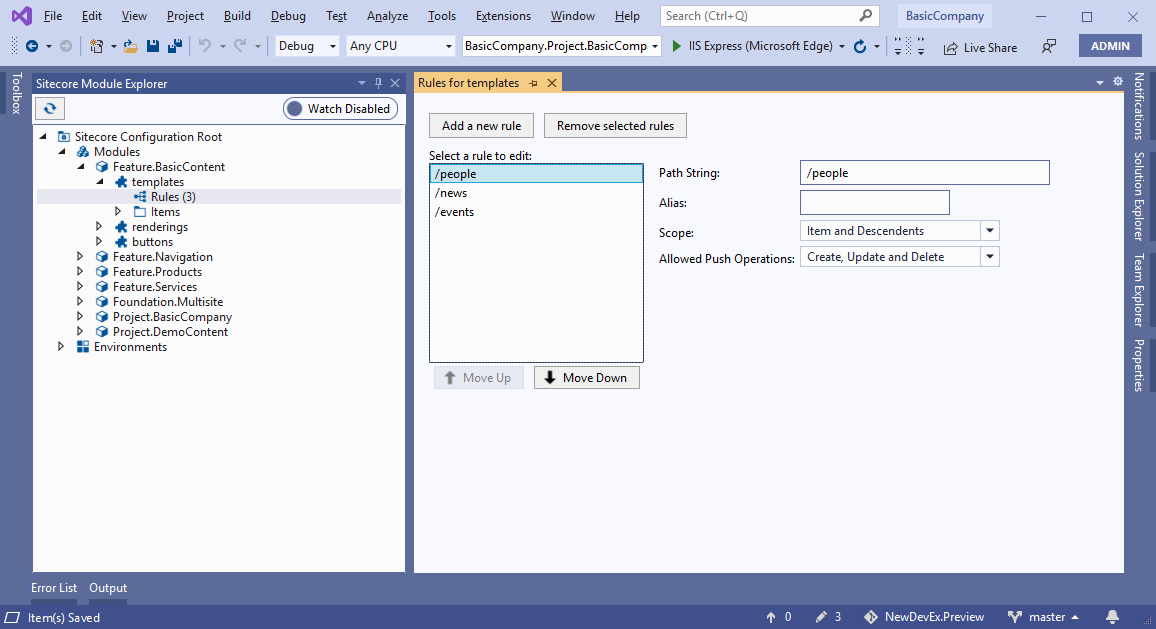
Task: Select the Rules (3) tree item
Action: click(x=173, y=197)
